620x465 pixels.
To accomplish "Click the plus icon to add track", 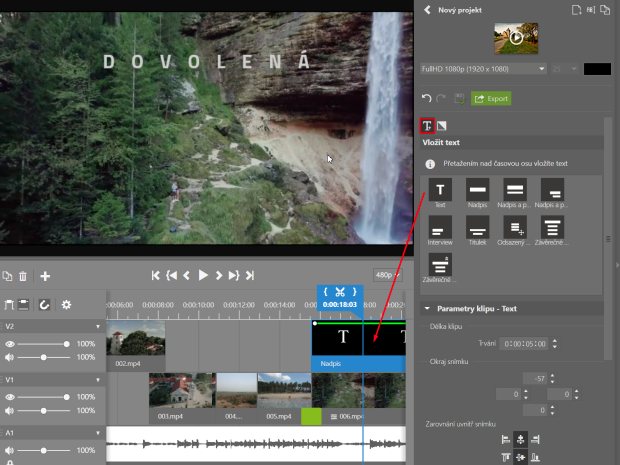I will (45, 276).
